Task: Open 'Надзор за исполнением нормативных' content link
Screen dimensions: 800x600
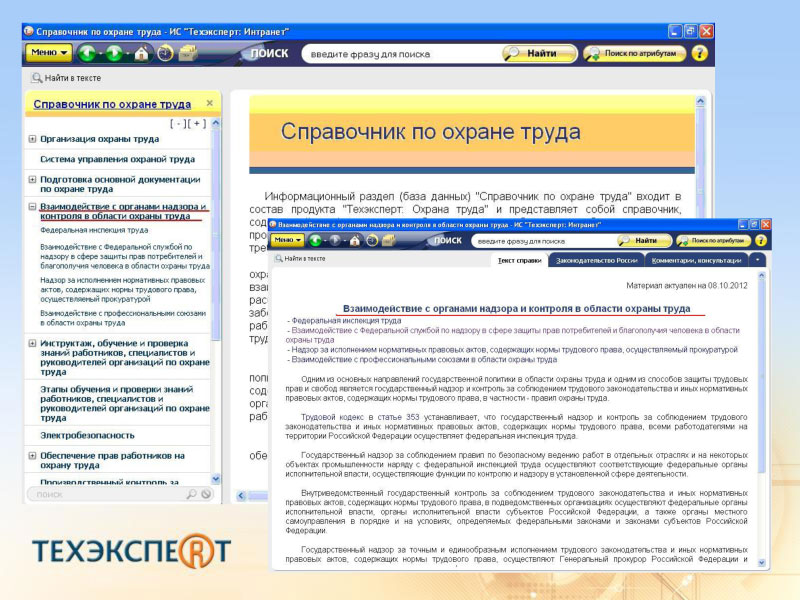Action: pyautogui.click(x=514, y=350)
